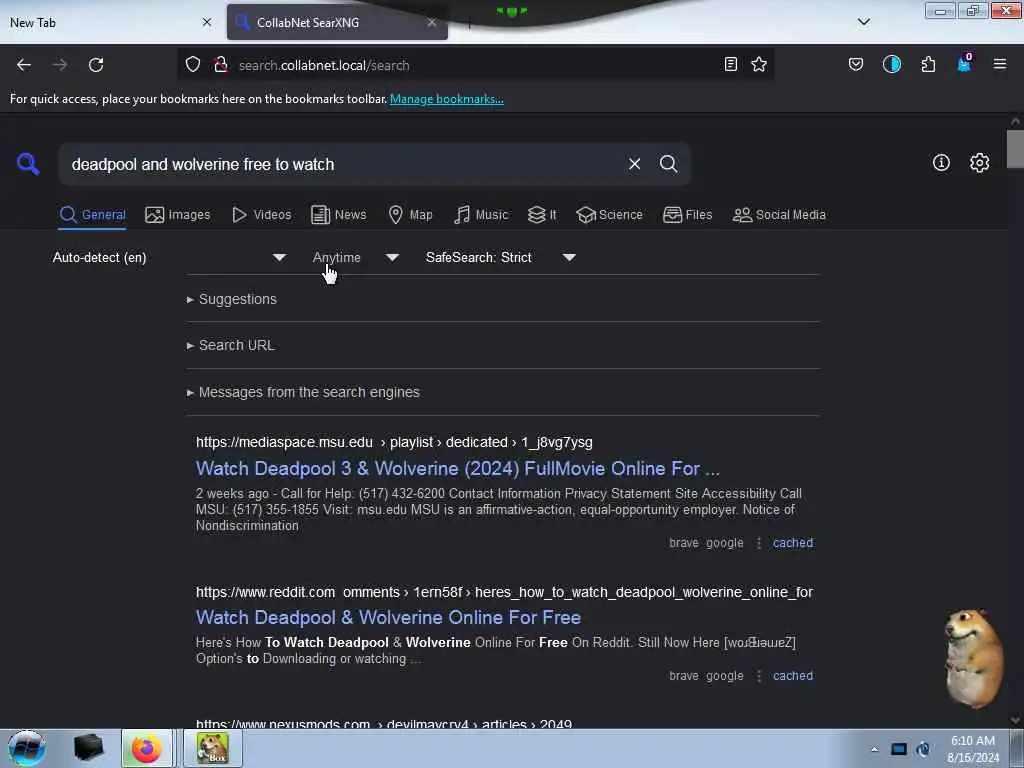Open the SearXNG about info icon
Screen dimensions: 1024x768
point(941,163)
